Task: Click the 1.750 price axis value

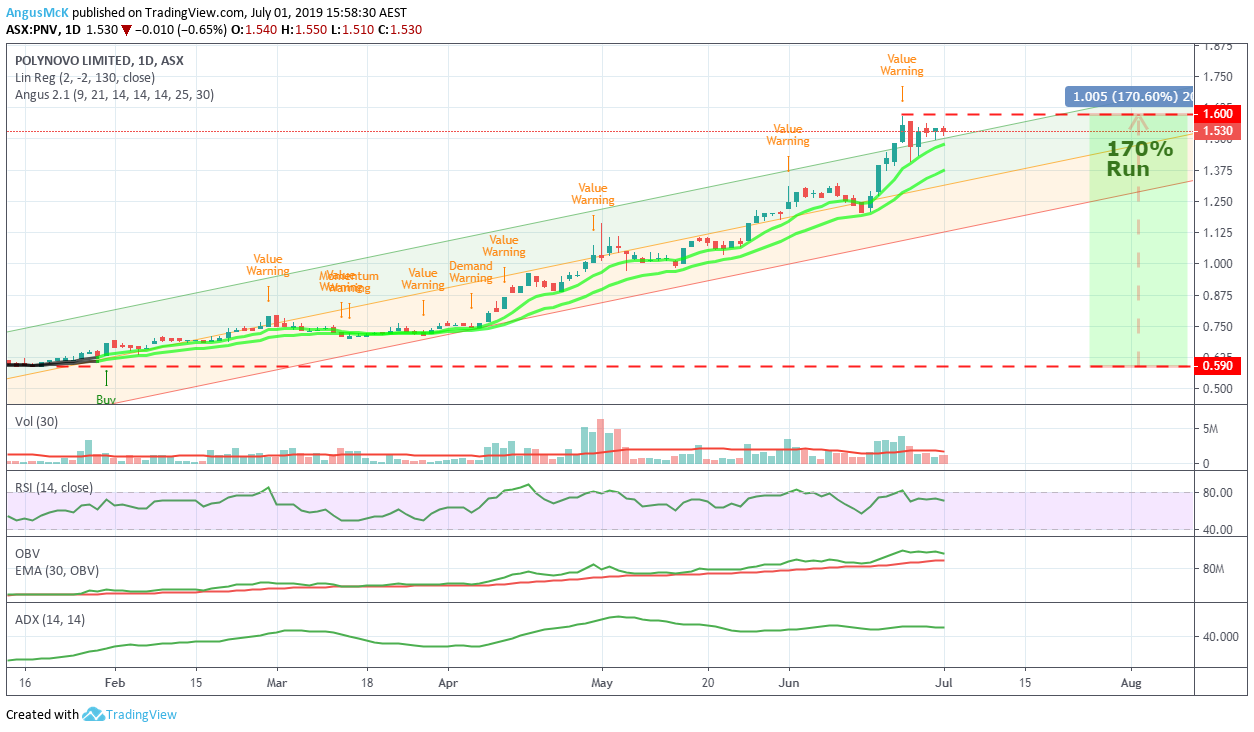Action: click(1217, 77)
